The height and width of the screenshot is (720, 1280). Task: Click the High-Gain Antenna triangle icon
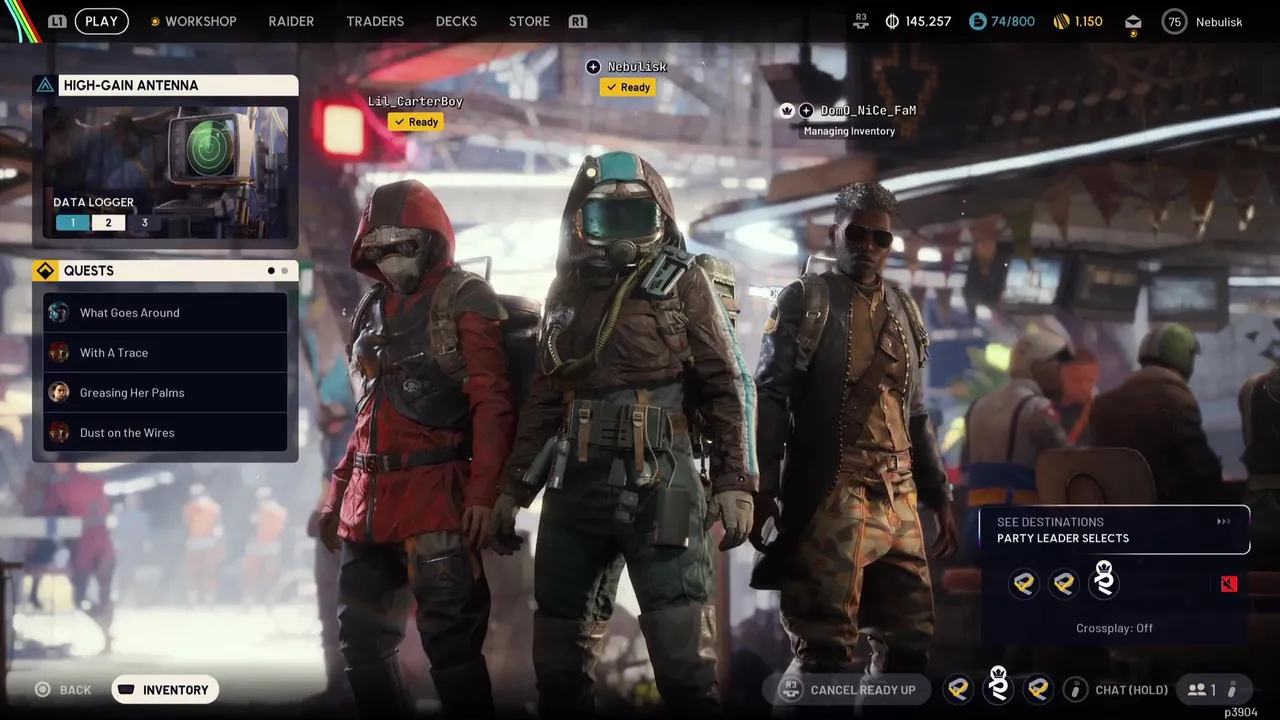45,85
